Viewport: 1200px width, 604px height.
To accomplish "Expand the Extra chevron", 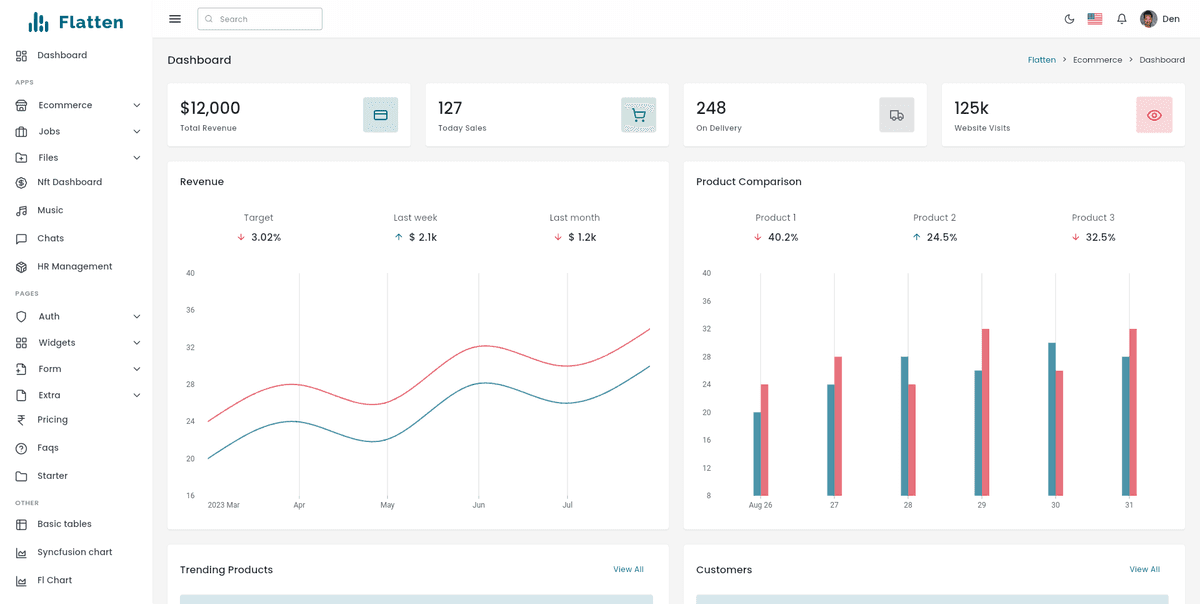I will (137, 395).
